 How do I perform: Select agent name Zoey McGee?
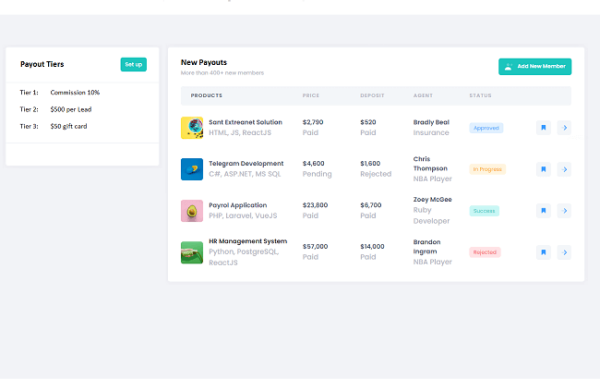click(x=432, y=199)
